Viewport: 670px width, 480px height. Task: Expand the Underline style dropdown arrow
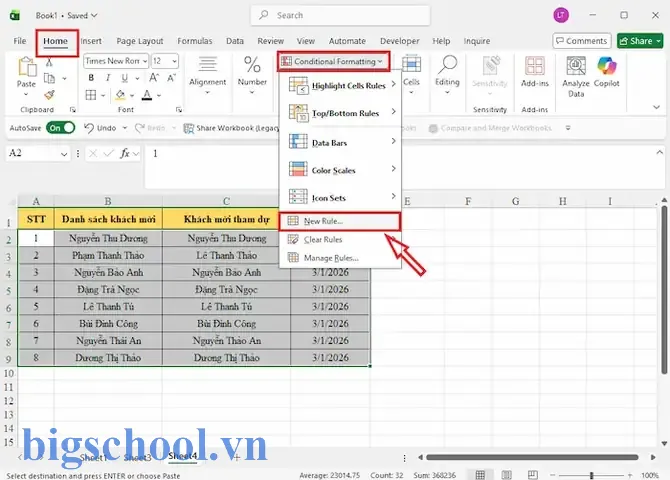(137, 78)
